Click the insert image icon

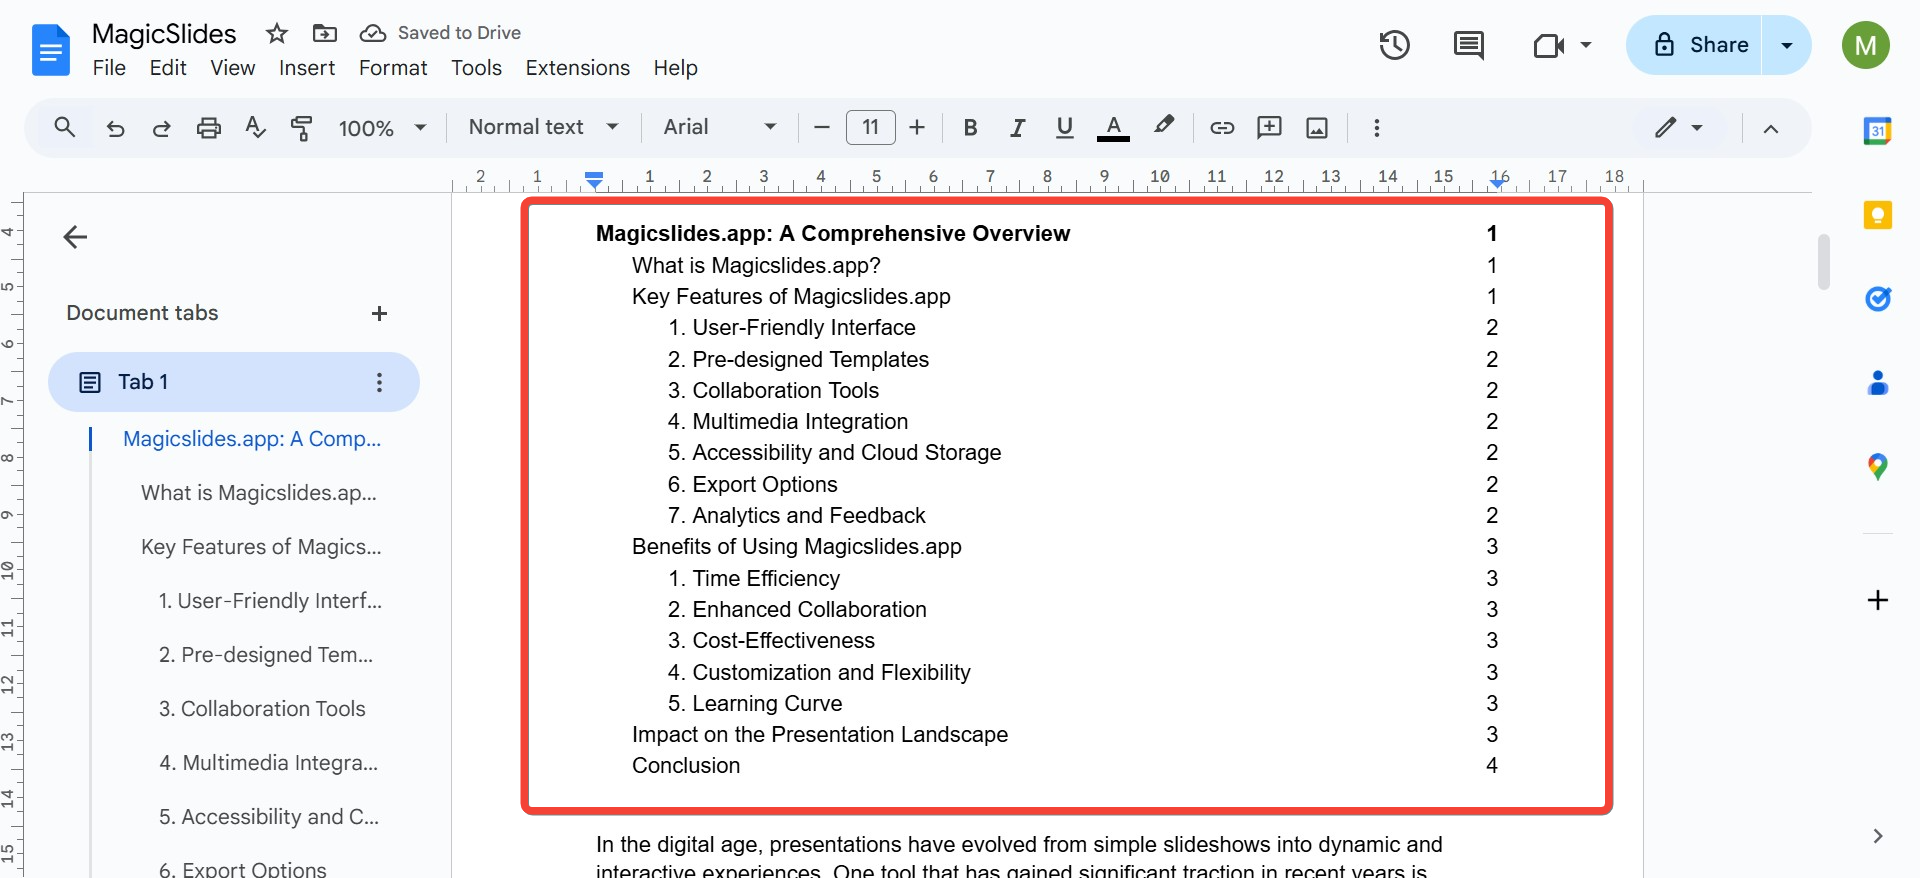coord(1317,128)
